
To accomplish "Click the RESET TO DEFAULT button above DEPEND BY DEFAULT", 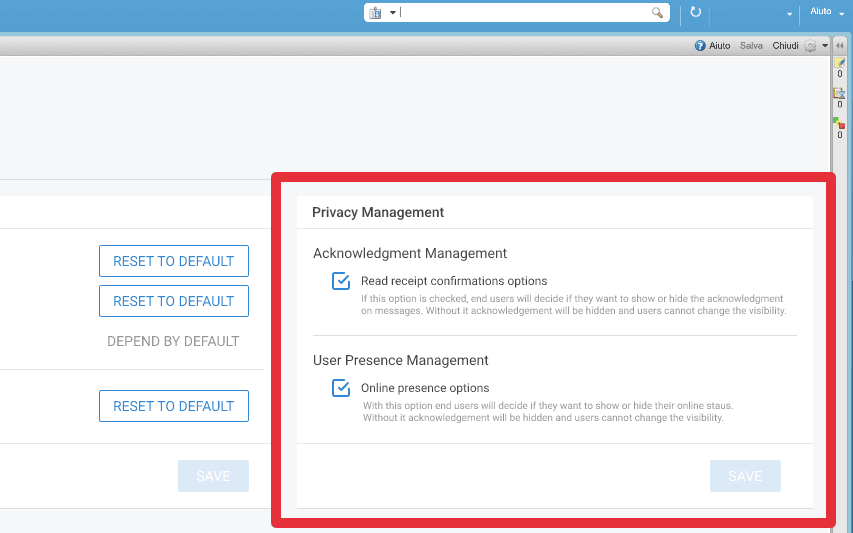I will pyautogui.click(x=174, y=301).
